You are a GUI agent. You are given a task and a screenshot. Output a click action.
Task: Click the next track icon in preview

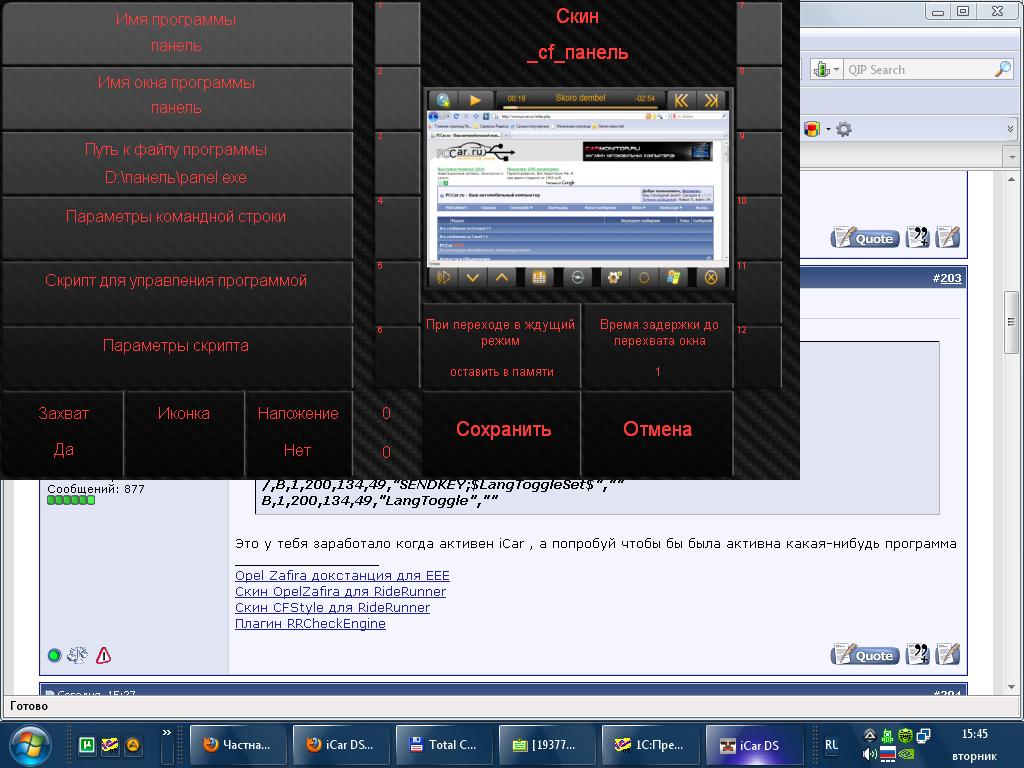tap(711, 100)
